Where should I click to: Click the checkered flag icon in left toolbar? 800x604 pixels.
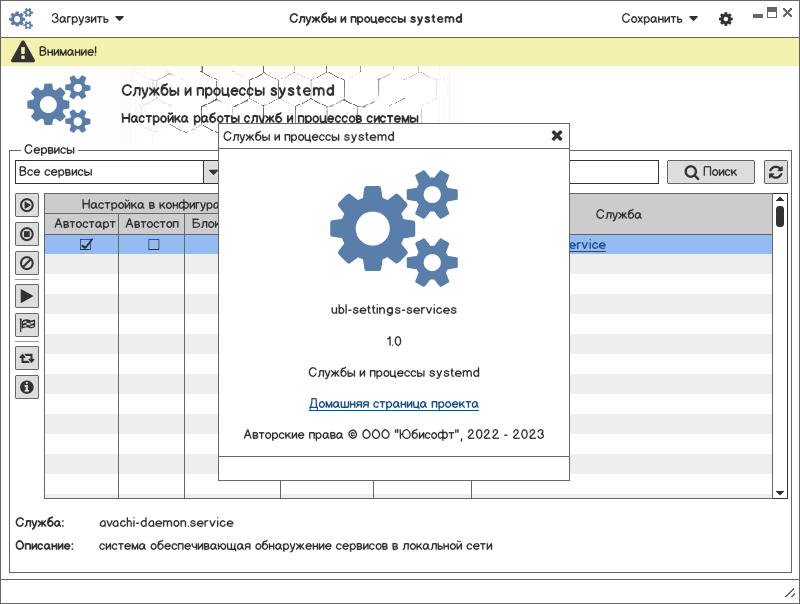point(27,324)
